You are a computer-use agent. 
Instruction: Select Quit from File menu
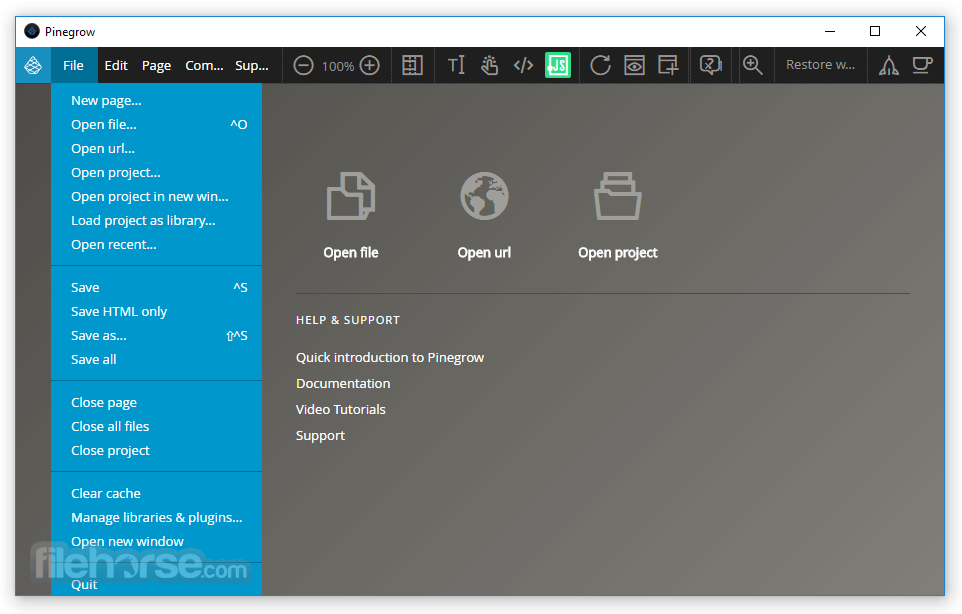[x=156, y=584]
